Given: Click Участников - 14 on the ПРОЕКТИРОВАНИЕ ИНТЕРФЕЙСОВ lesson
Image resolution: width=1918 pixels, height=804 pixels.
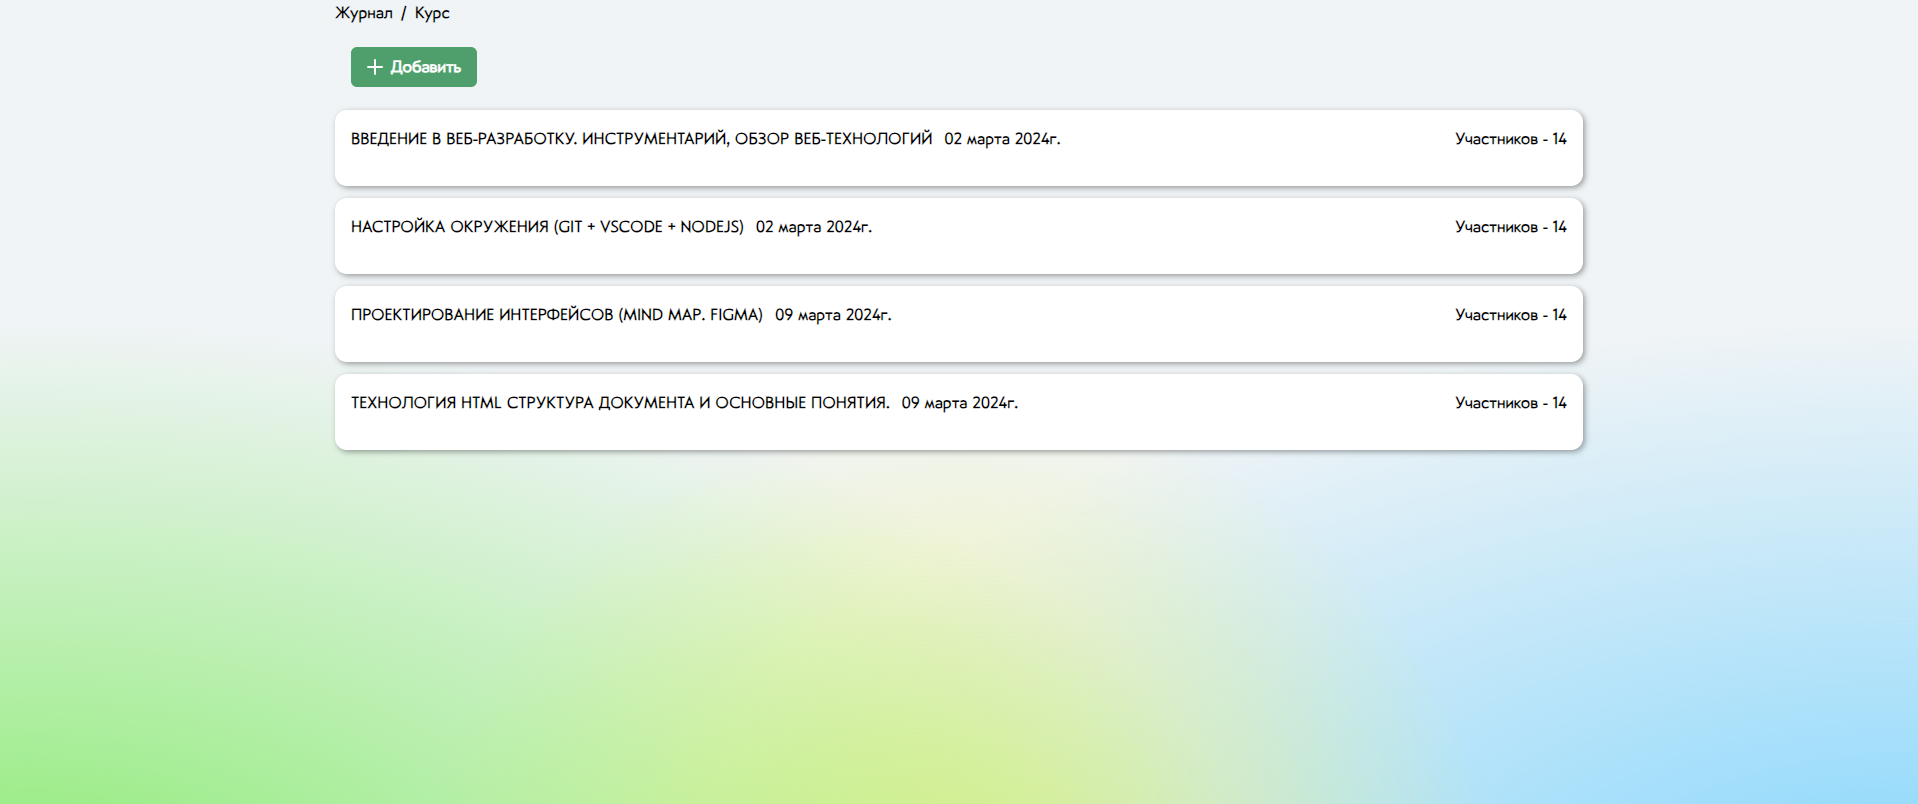Looking at the screenshot, I should 1510,315.
